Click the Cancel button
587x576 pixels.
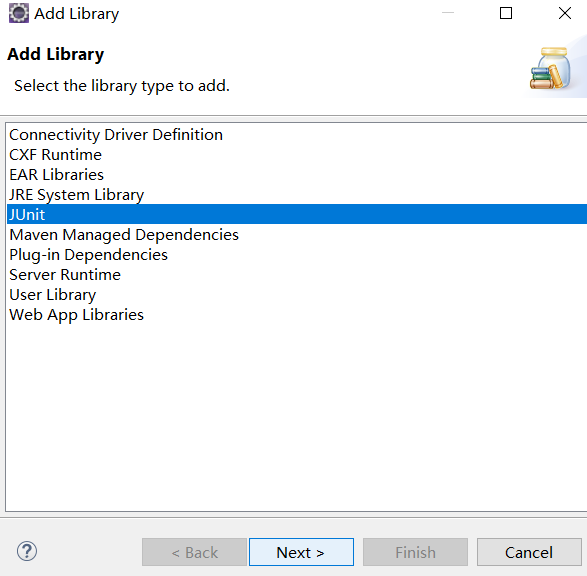[x=529, y=552]
